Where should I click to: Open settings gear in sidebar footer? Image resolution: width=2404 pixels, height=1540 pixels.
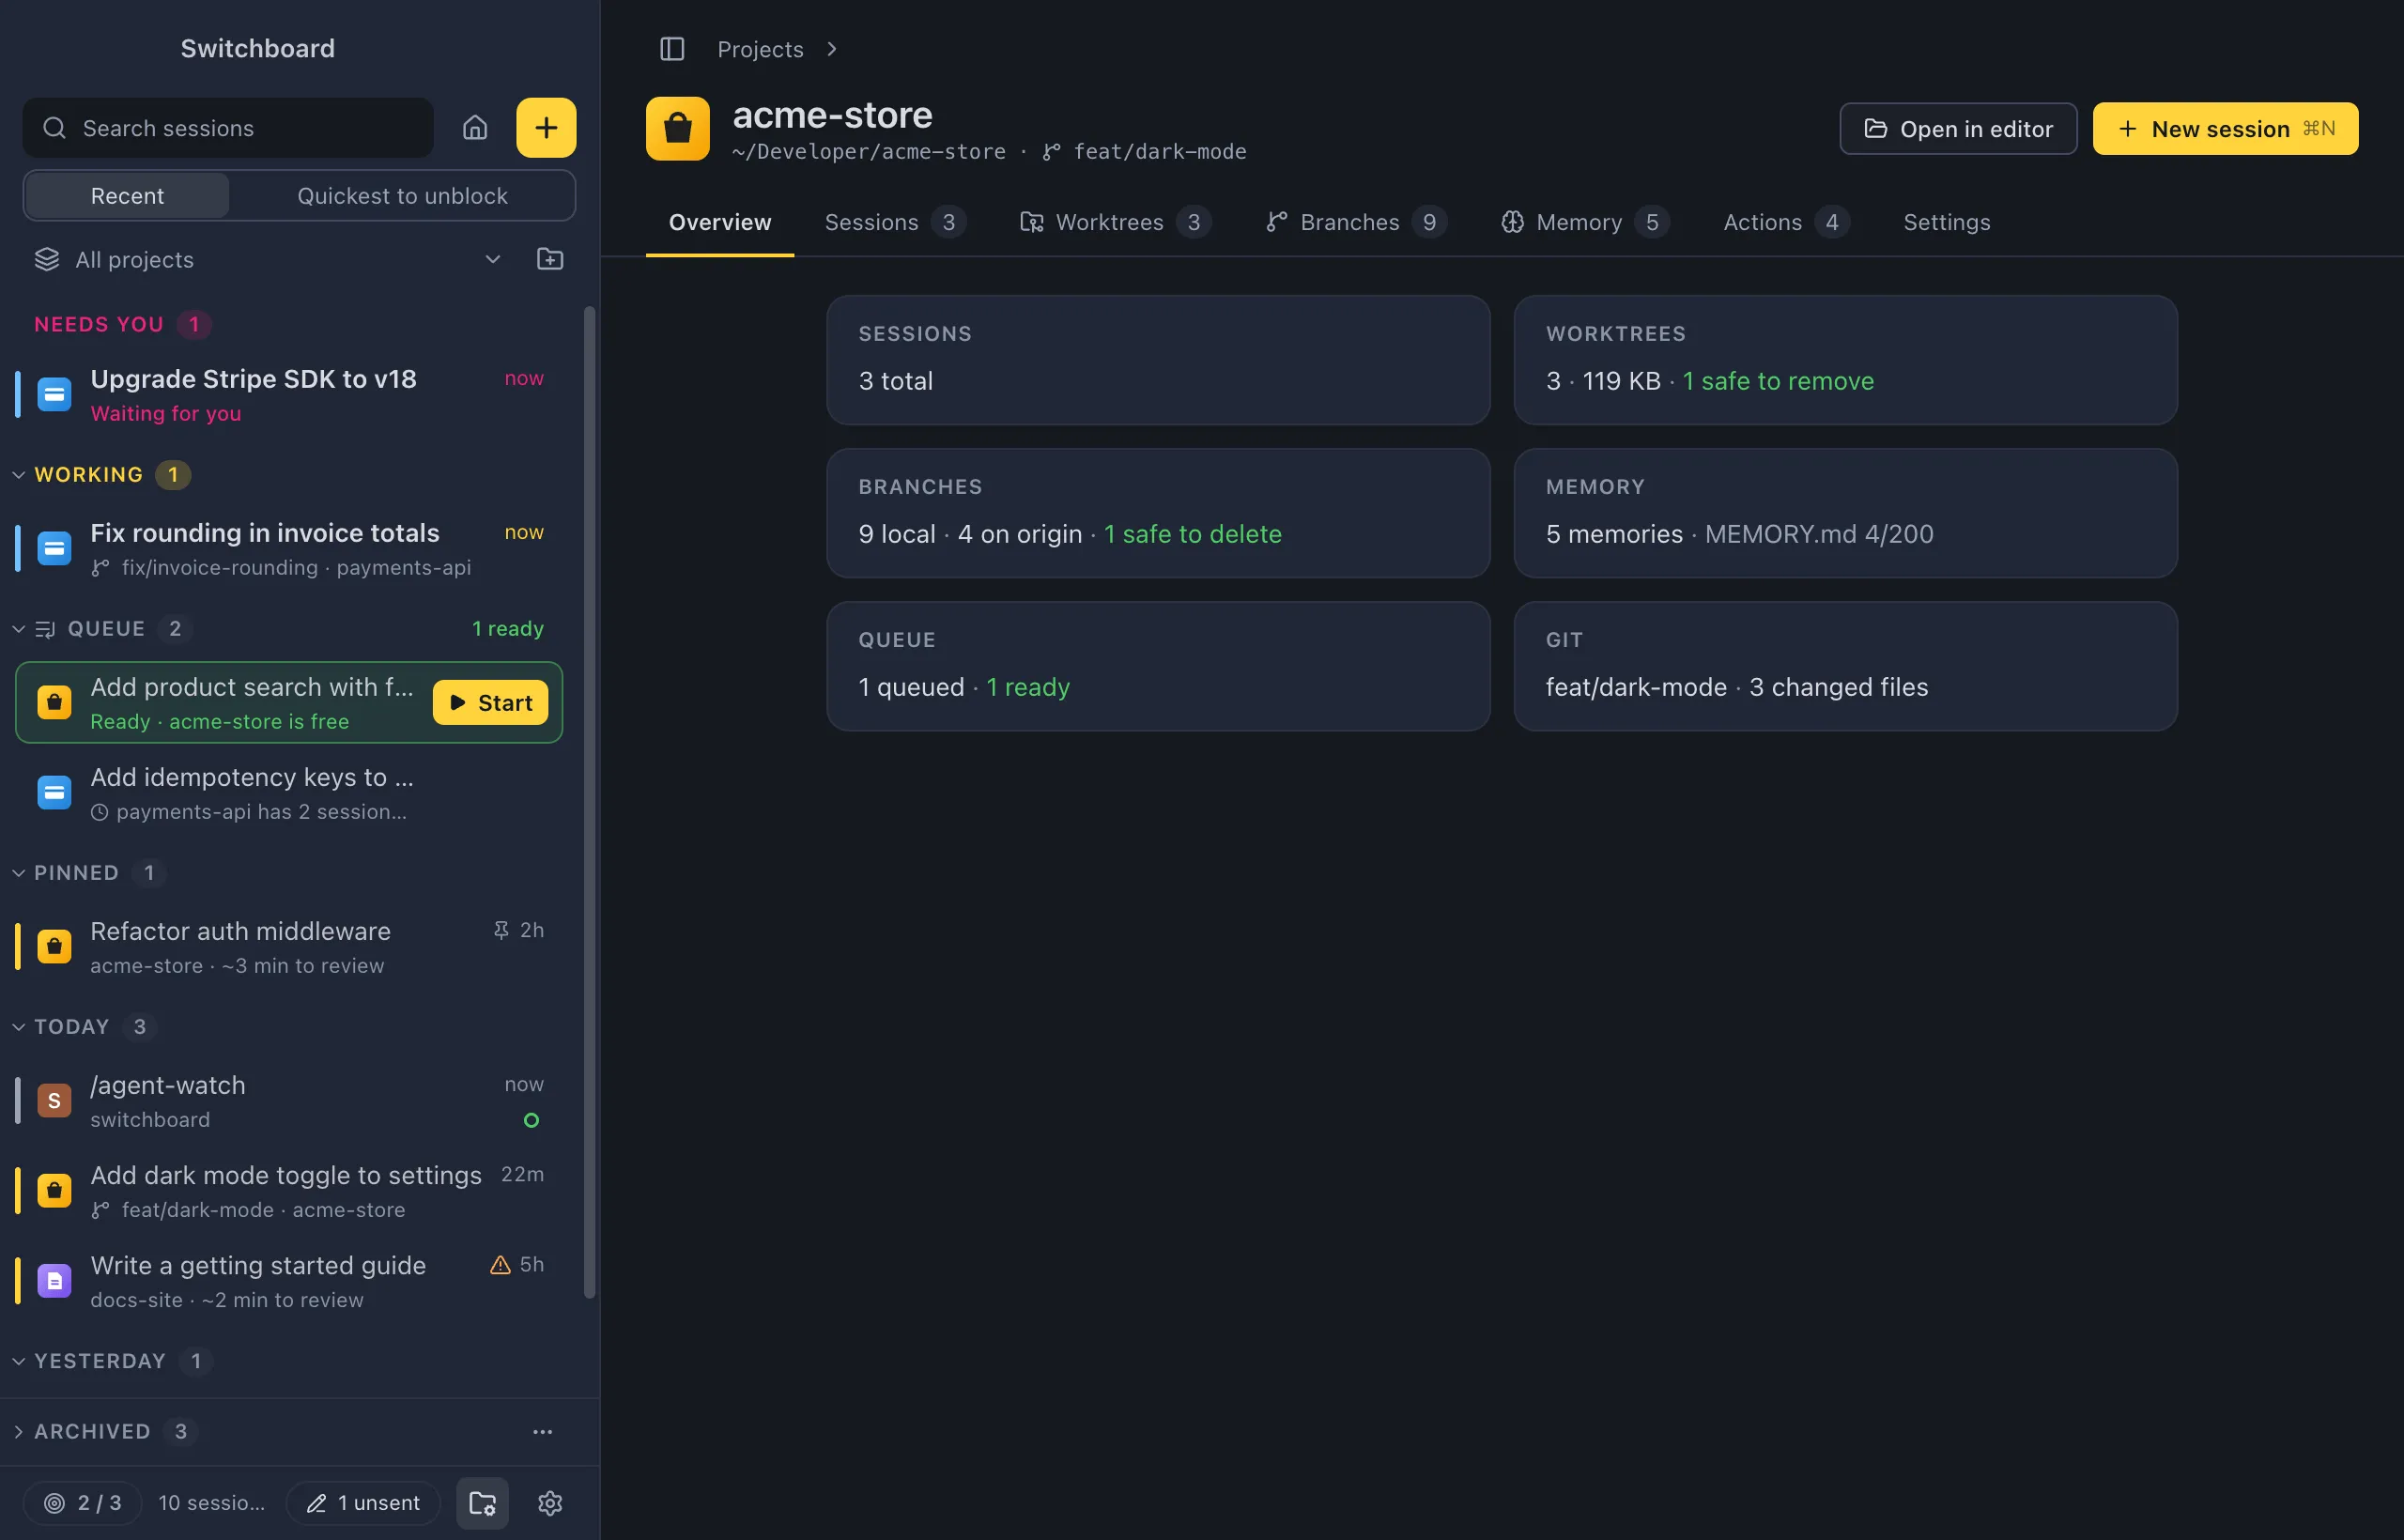(x=550, y=1503)
